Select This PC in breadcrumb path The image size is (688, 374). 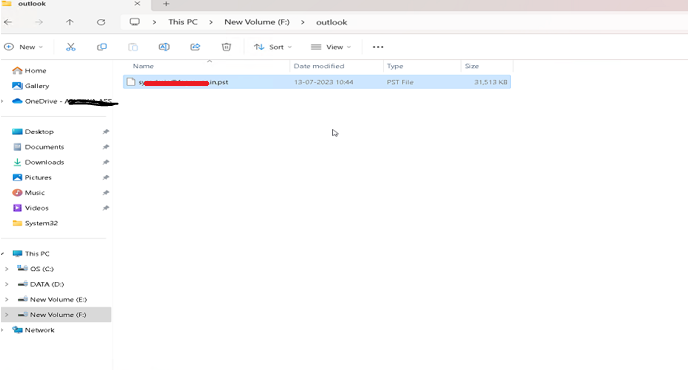[x=183, y=22]
